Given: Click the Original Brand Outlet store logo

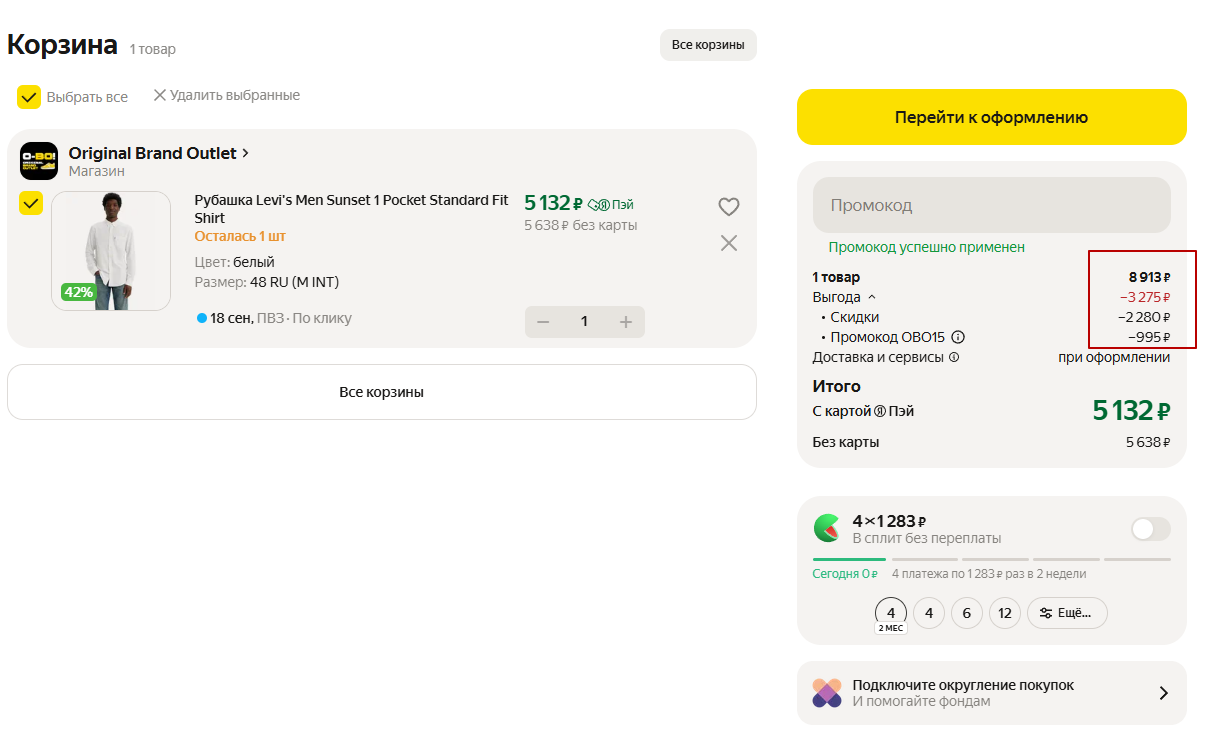Looking at the screenshot, I should [x=39, y=161].
